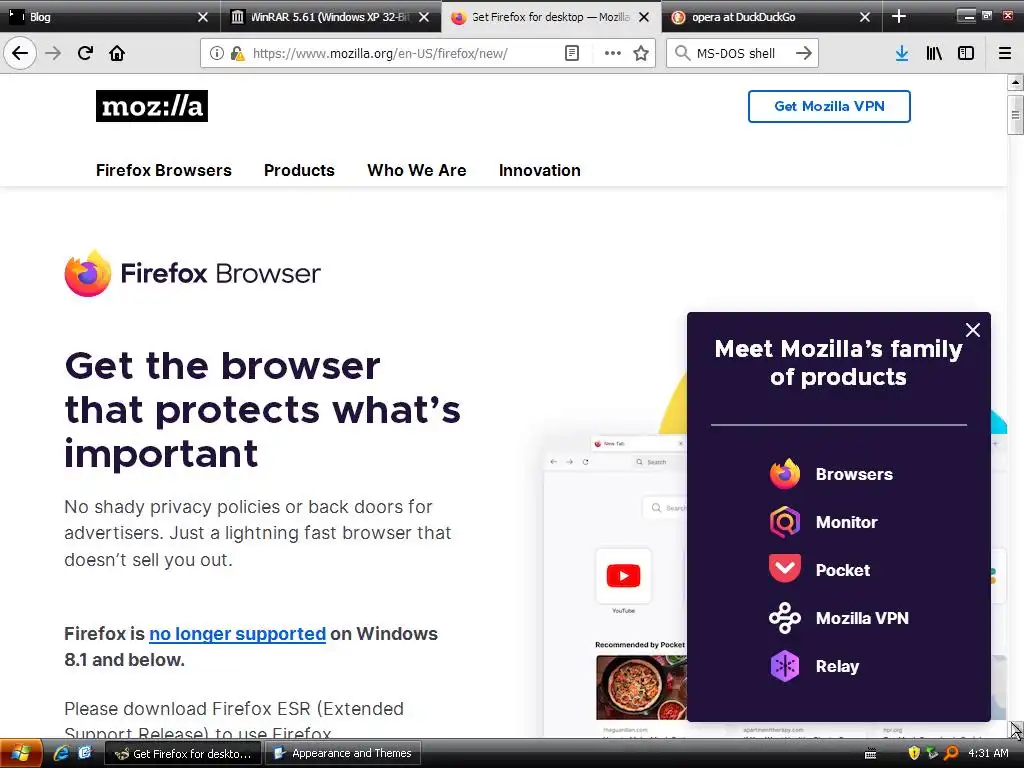Toggle the sidebars button
The height and width of the screenshot is (768, 1024).
(966, 53)
